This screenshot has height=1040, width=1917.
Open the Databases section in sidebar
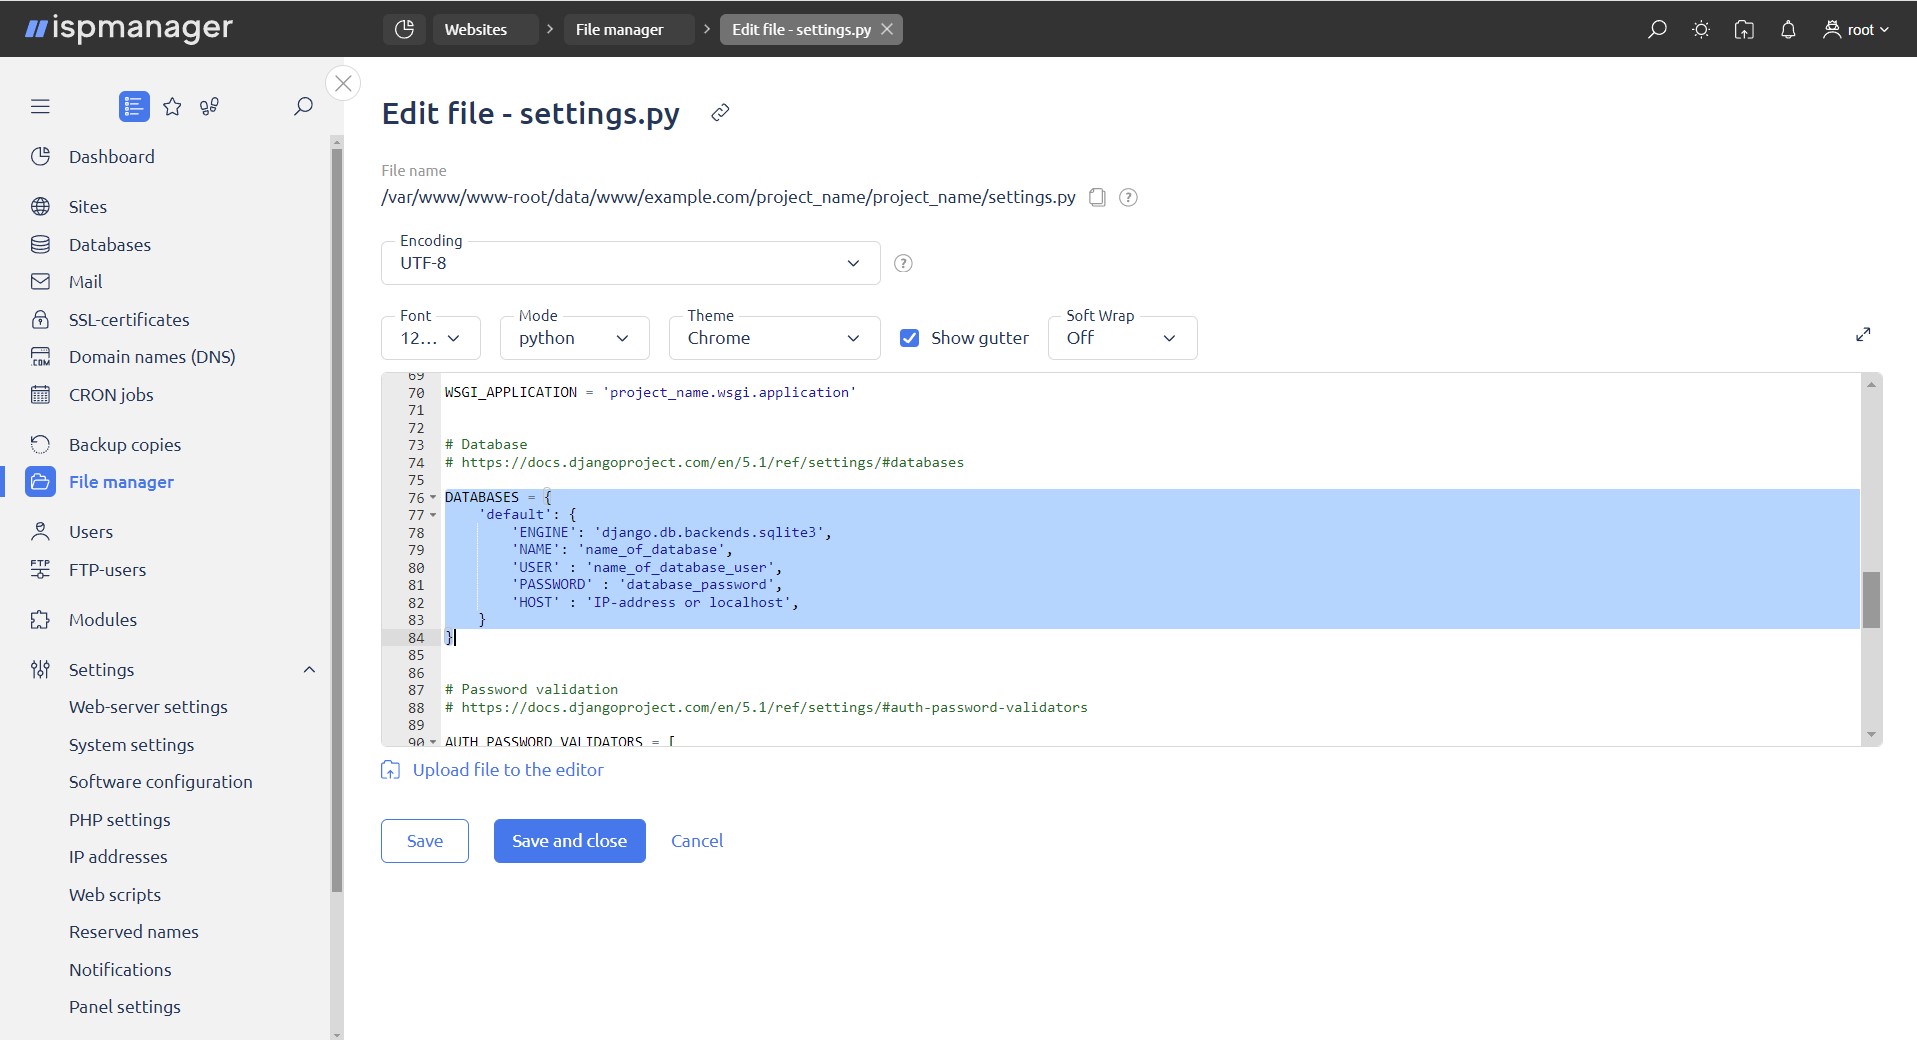click(x=110, y=244)
